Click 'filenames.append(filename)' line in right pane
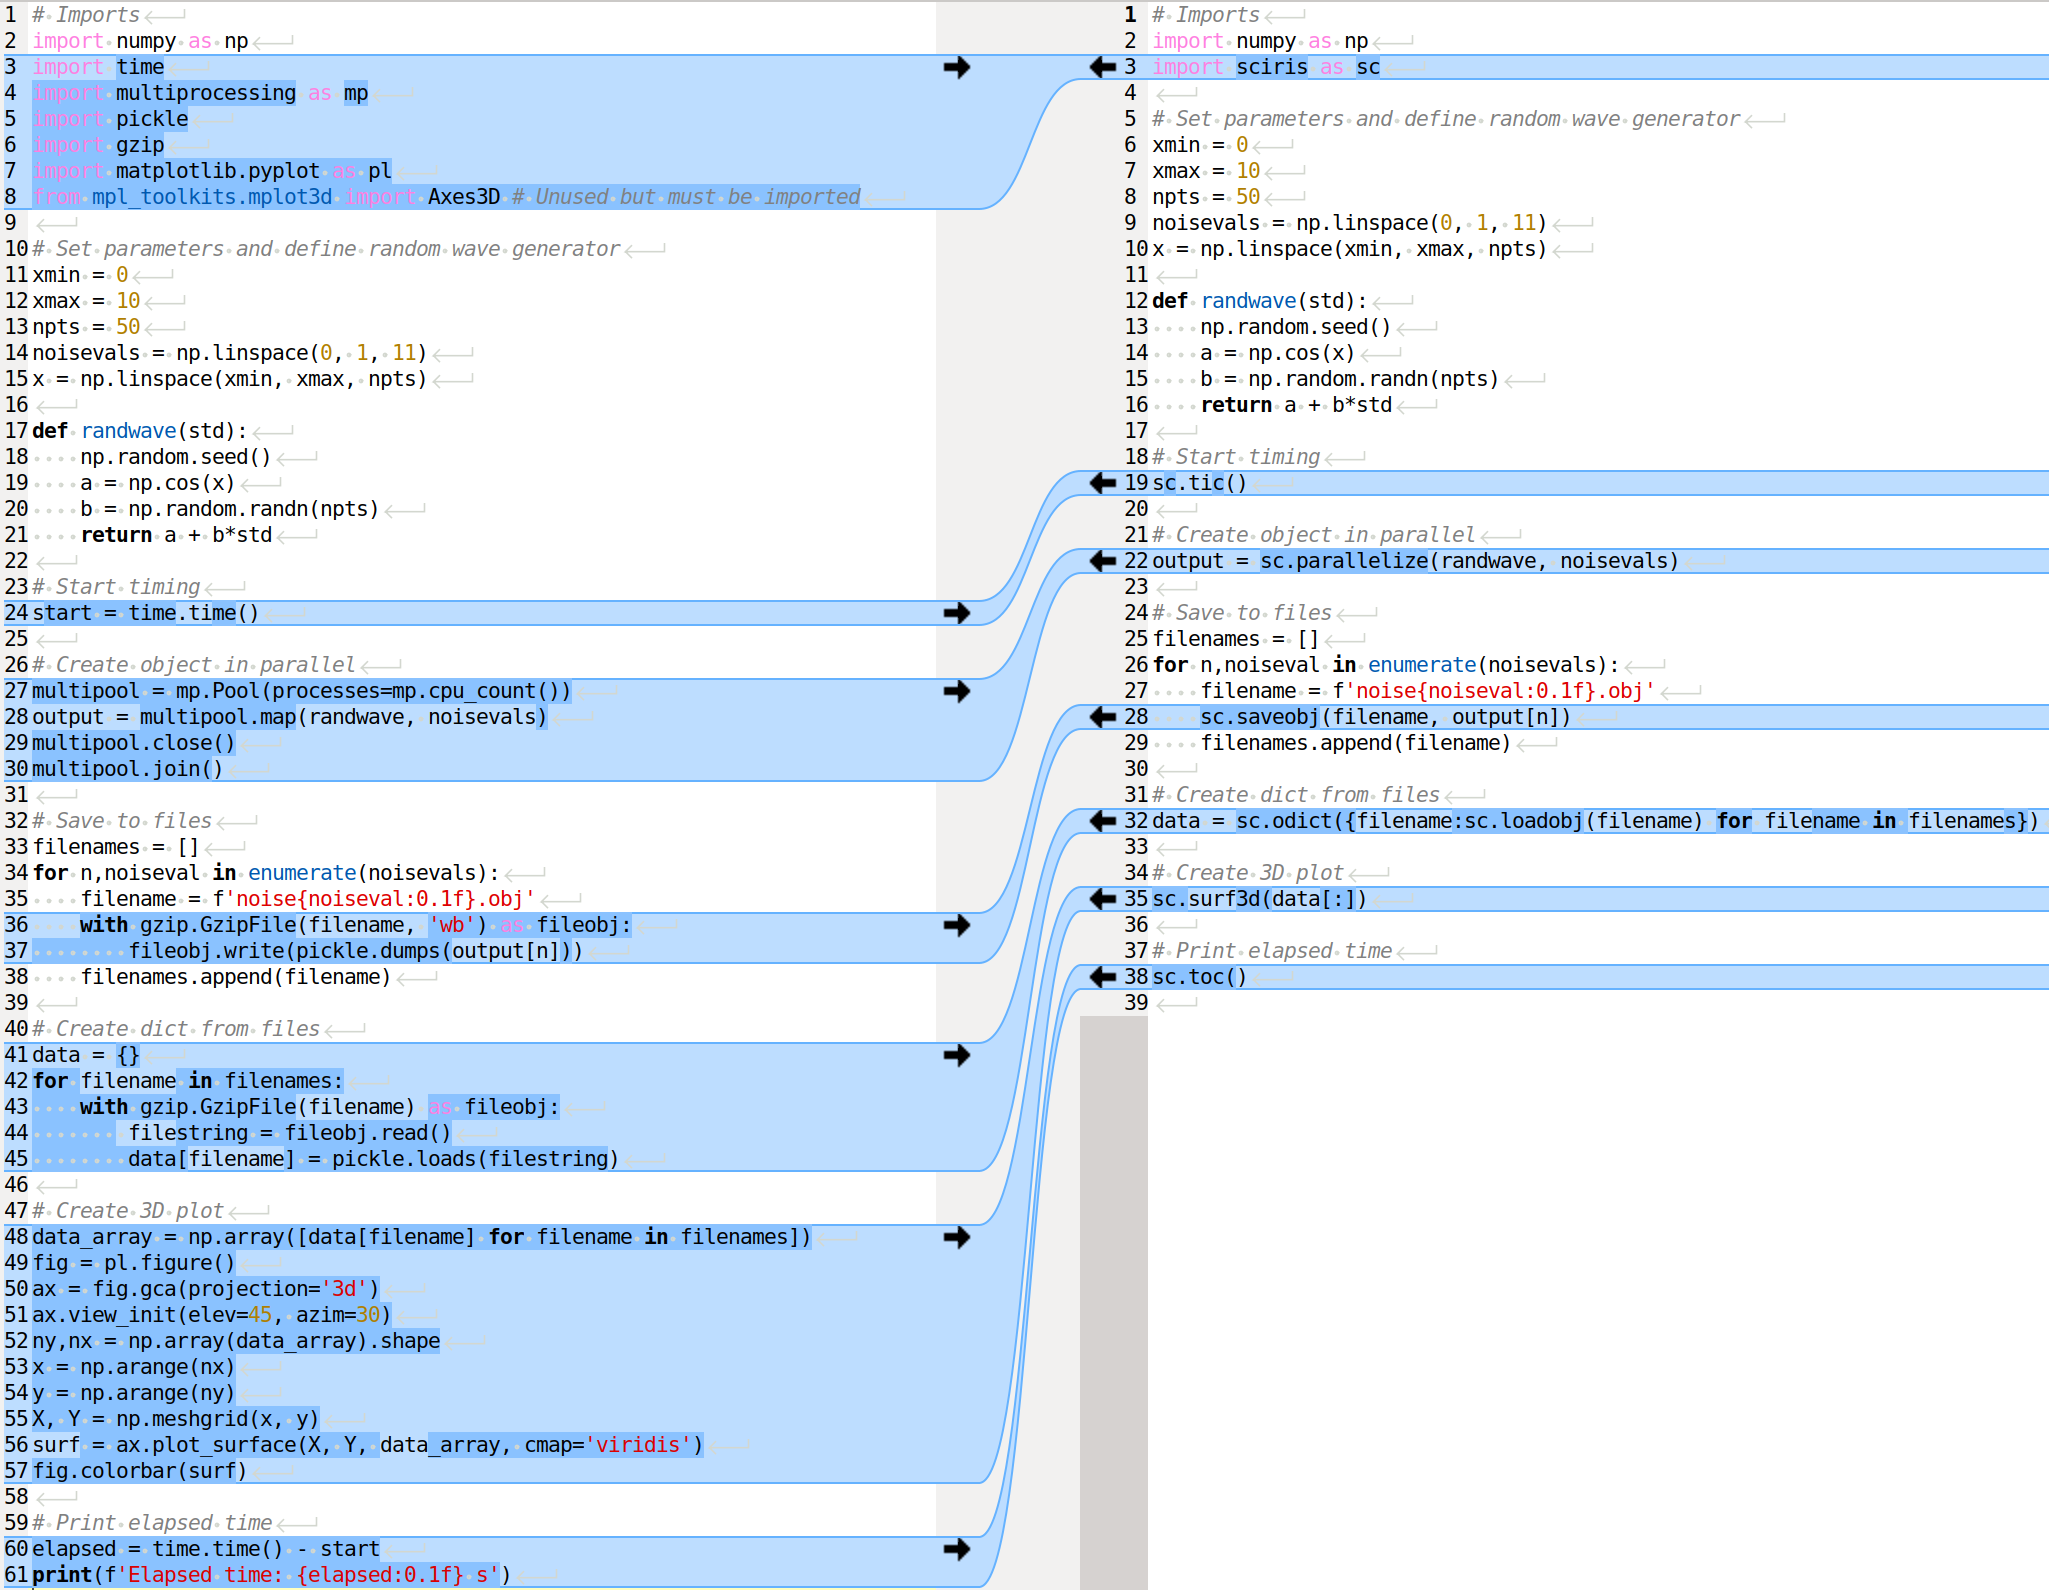The width and height of the screenshot is (2049, 1590). [x=1355, y=743]
